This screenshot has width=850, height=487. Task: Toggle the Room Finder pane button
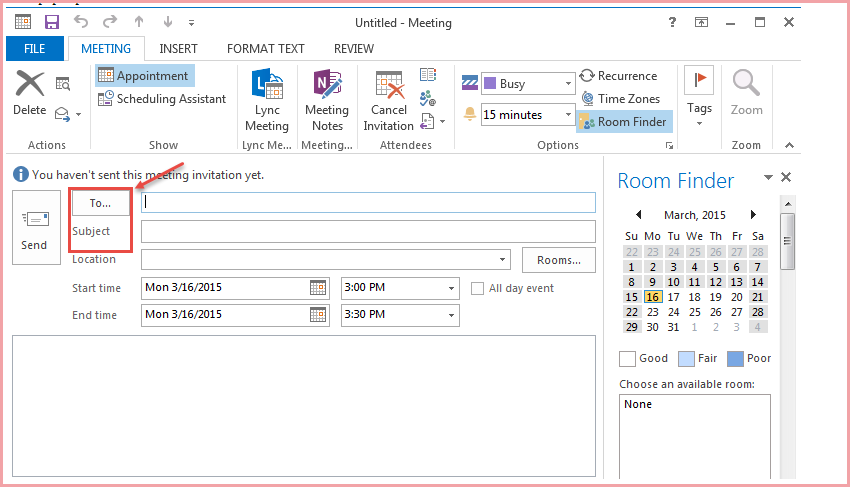(624, 122)
